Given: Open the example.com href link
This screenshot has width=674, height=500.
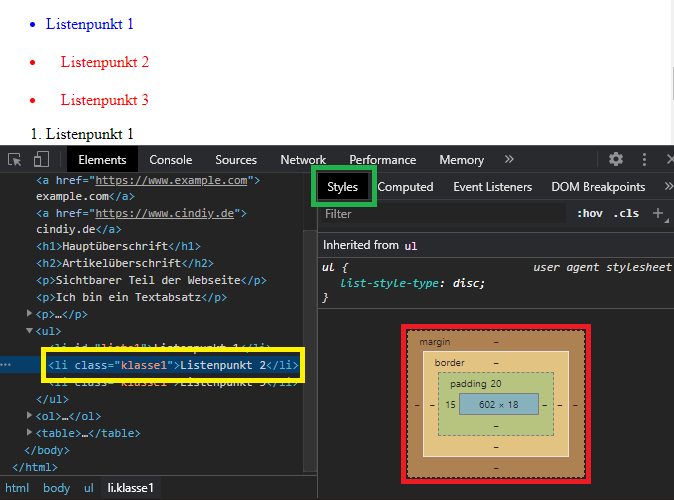Looking at the screenshot, I should point(171,180).
